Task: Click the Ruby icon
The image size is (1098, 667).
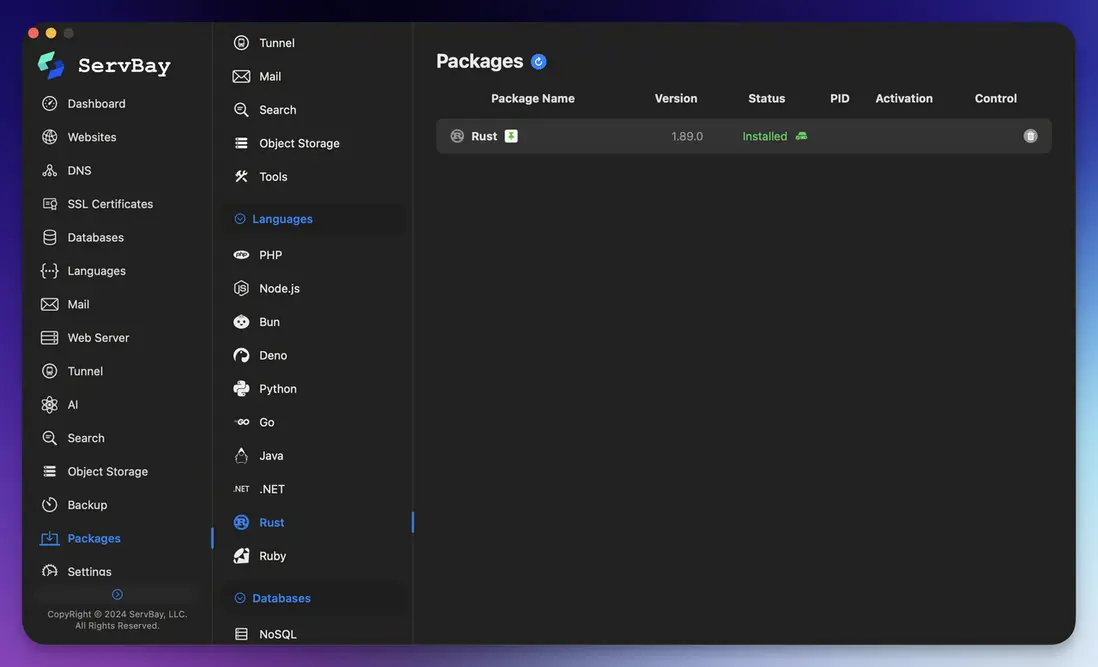Action: tap(242, 556)
